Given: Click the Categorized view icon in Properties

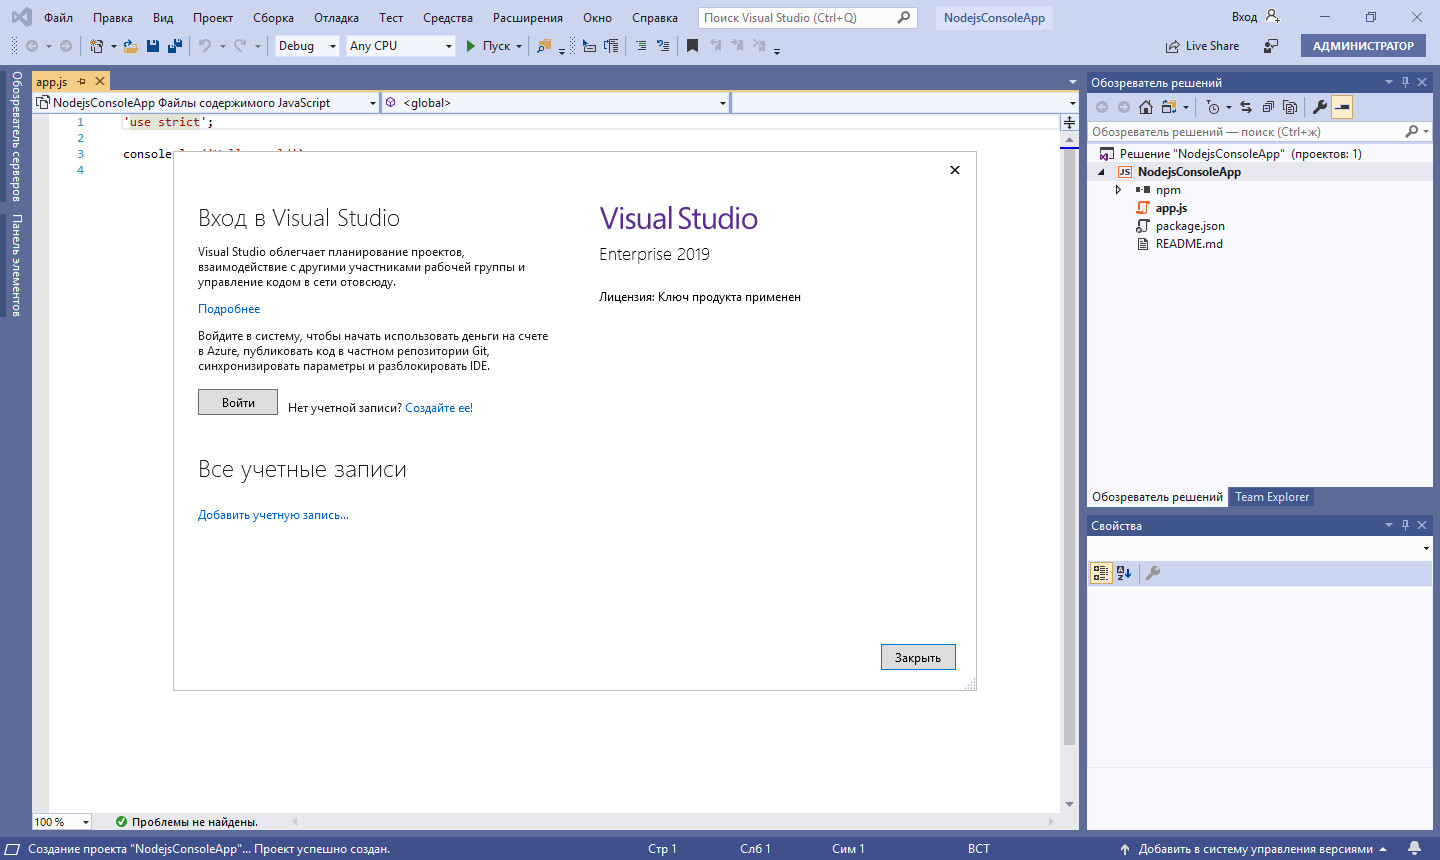Looking at the screenshot, I should click(1101, 573).
